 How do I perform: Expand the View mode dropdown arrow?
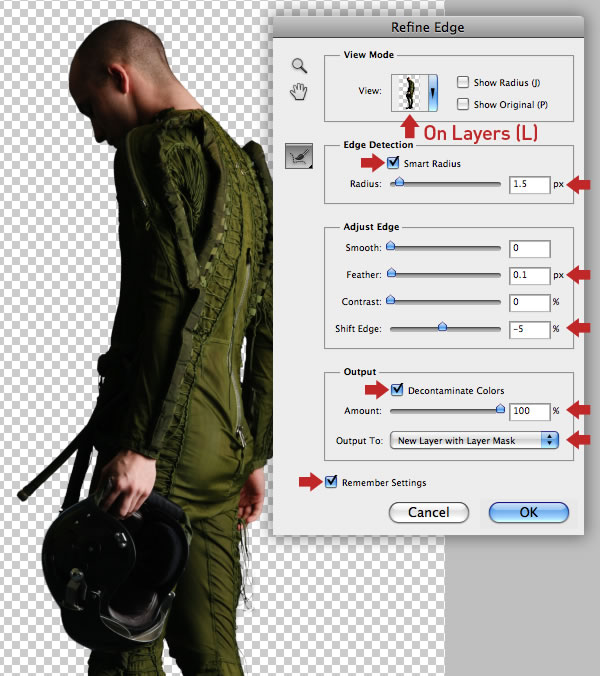(x=433, y=93)
